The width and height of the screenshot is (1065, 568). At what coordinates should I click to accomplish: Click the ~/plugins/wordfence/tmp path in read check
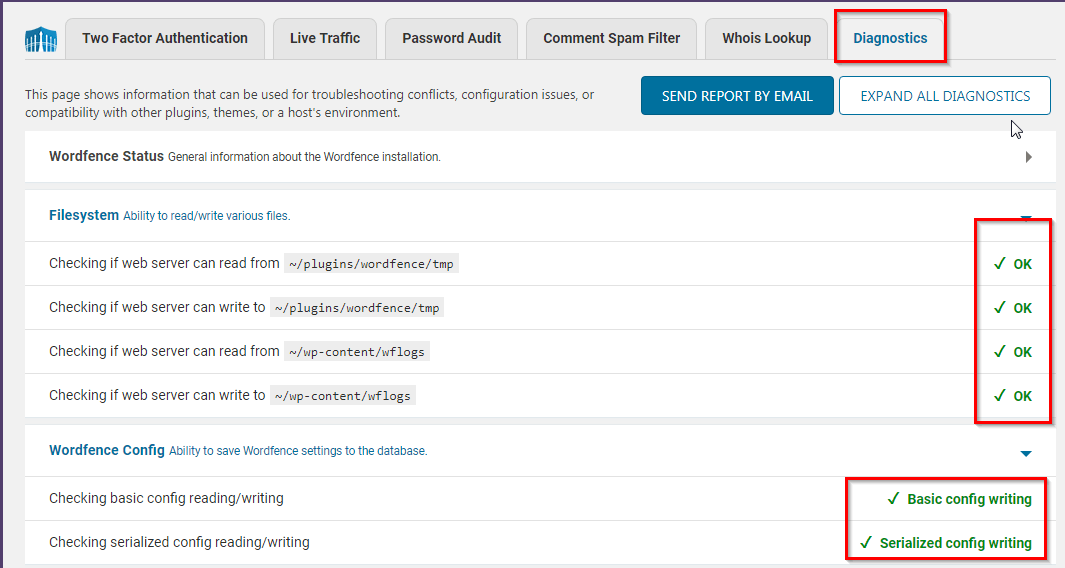click(372, 264)
